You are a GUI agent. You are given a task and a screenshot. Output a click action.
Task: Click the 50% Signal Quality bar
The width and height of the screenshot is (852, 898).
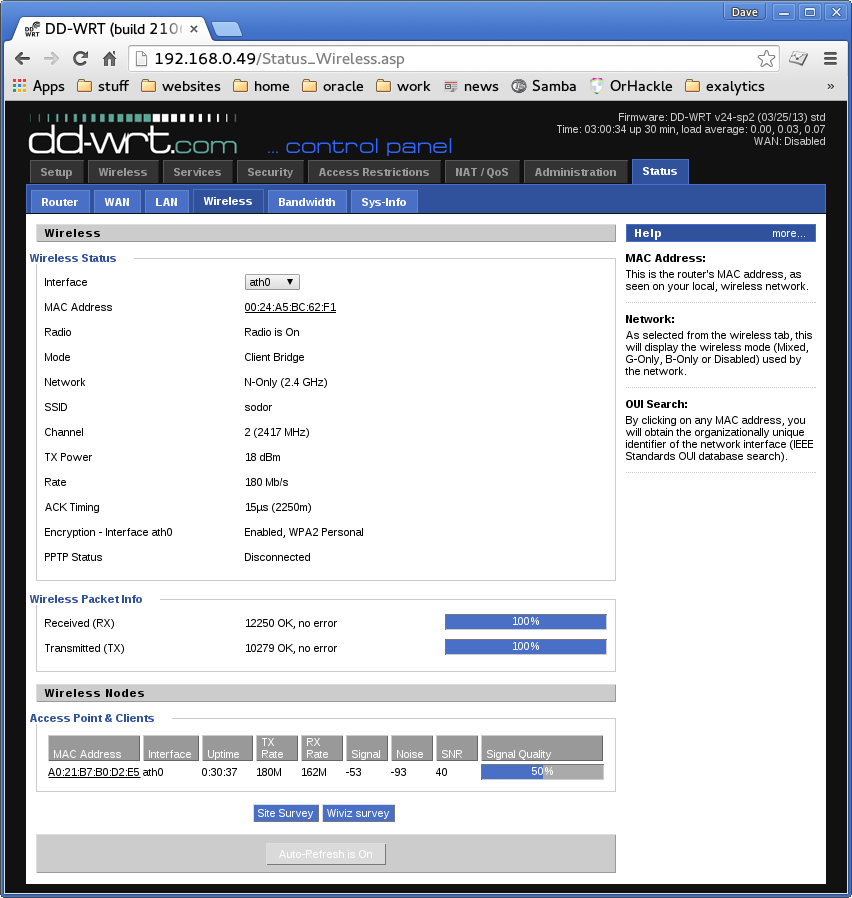tap(542, 771)
